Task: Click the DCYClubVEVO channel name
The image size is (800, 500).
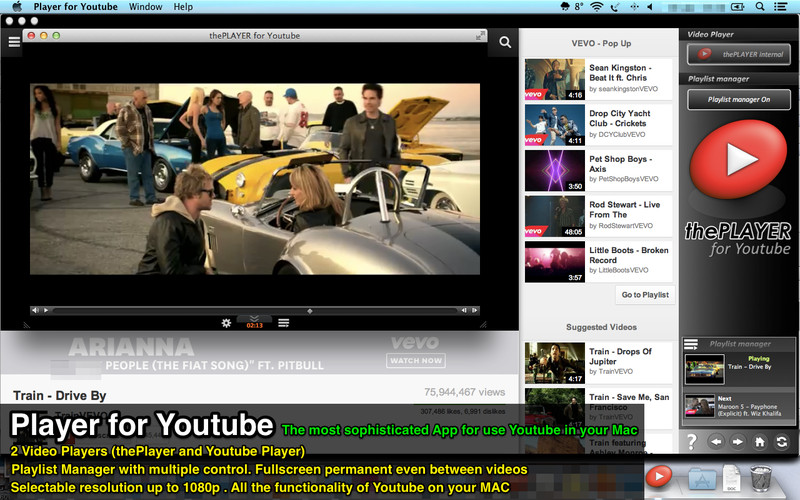Action: (x=622, y=135)
